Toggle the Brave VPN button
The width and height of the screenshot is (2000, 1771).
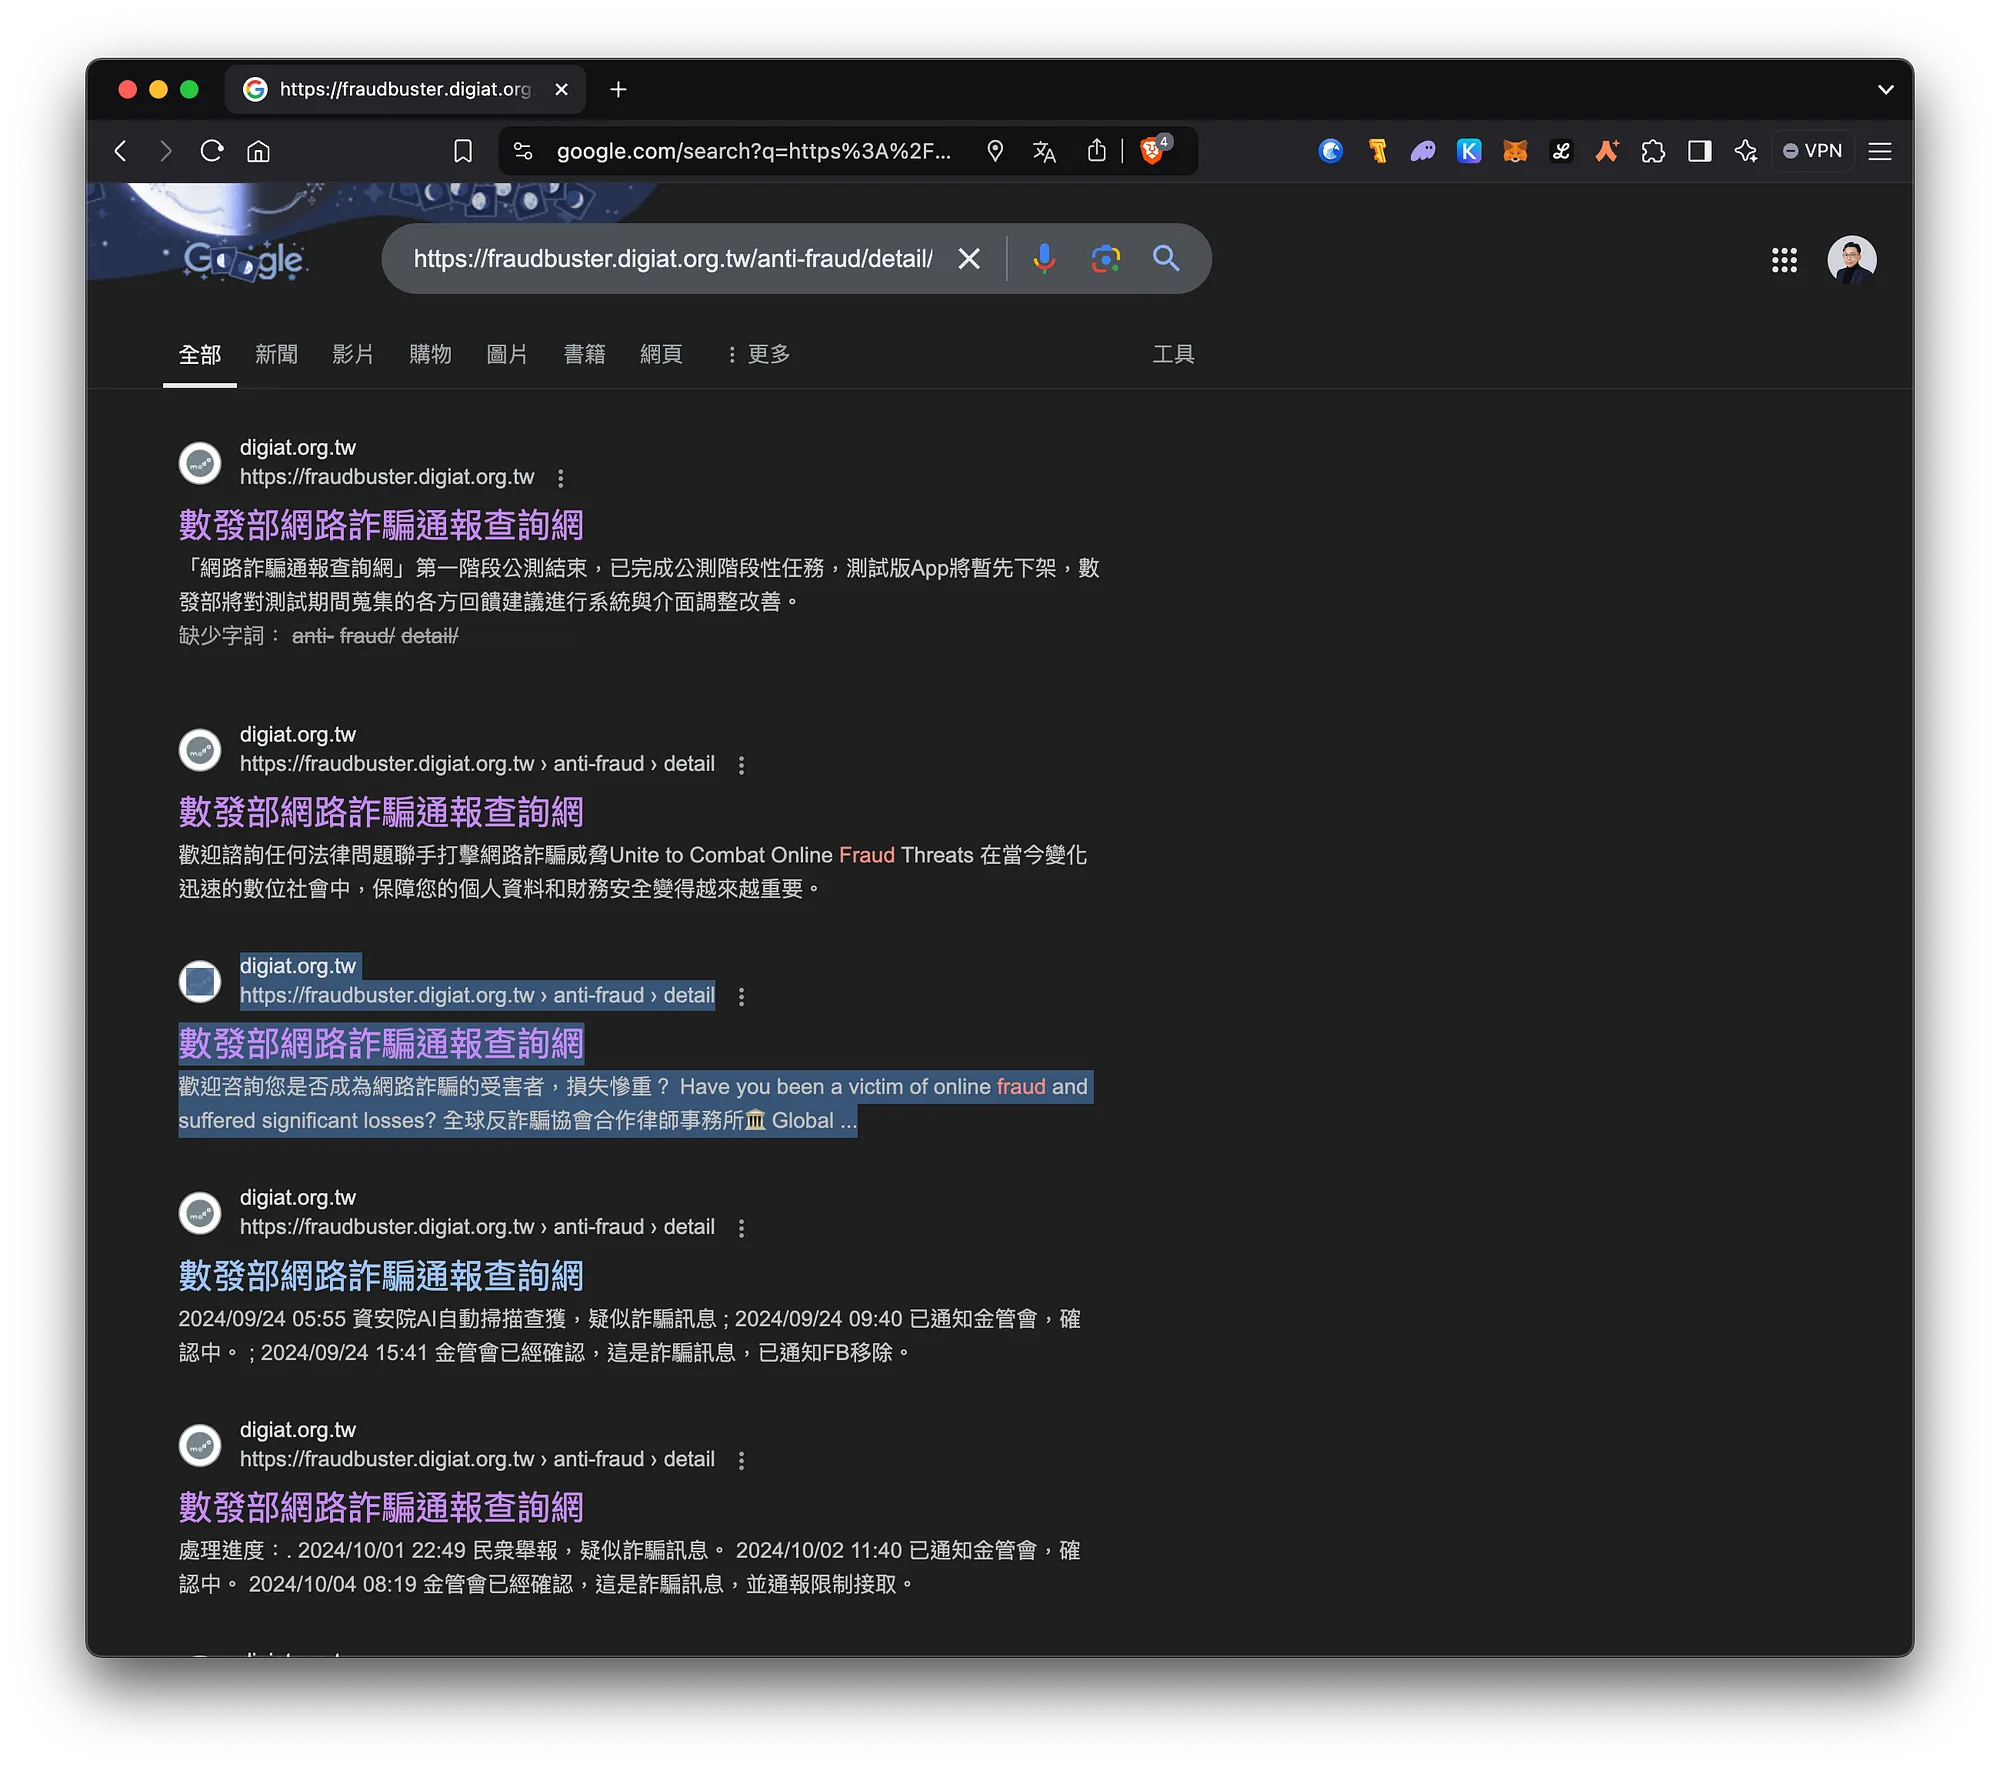click(x=1813, y=151)
